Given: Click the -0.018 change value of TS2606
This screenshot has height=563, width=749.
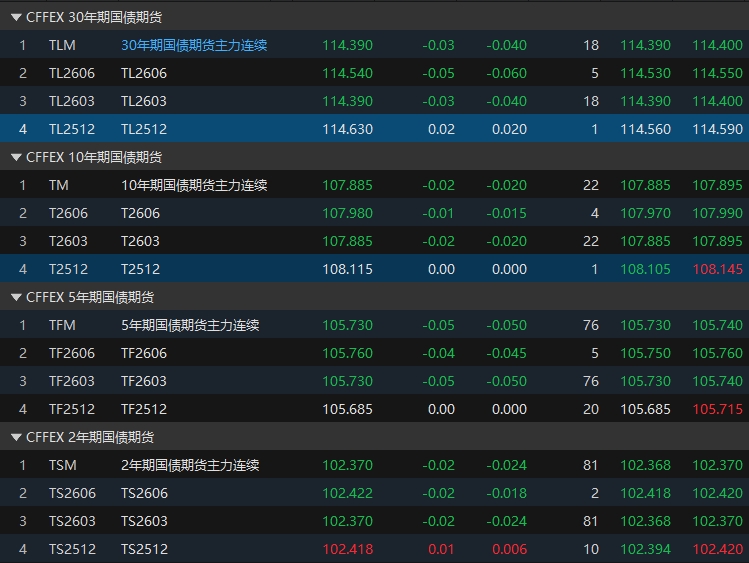Looking at the screenshot, I should point(506,493).
